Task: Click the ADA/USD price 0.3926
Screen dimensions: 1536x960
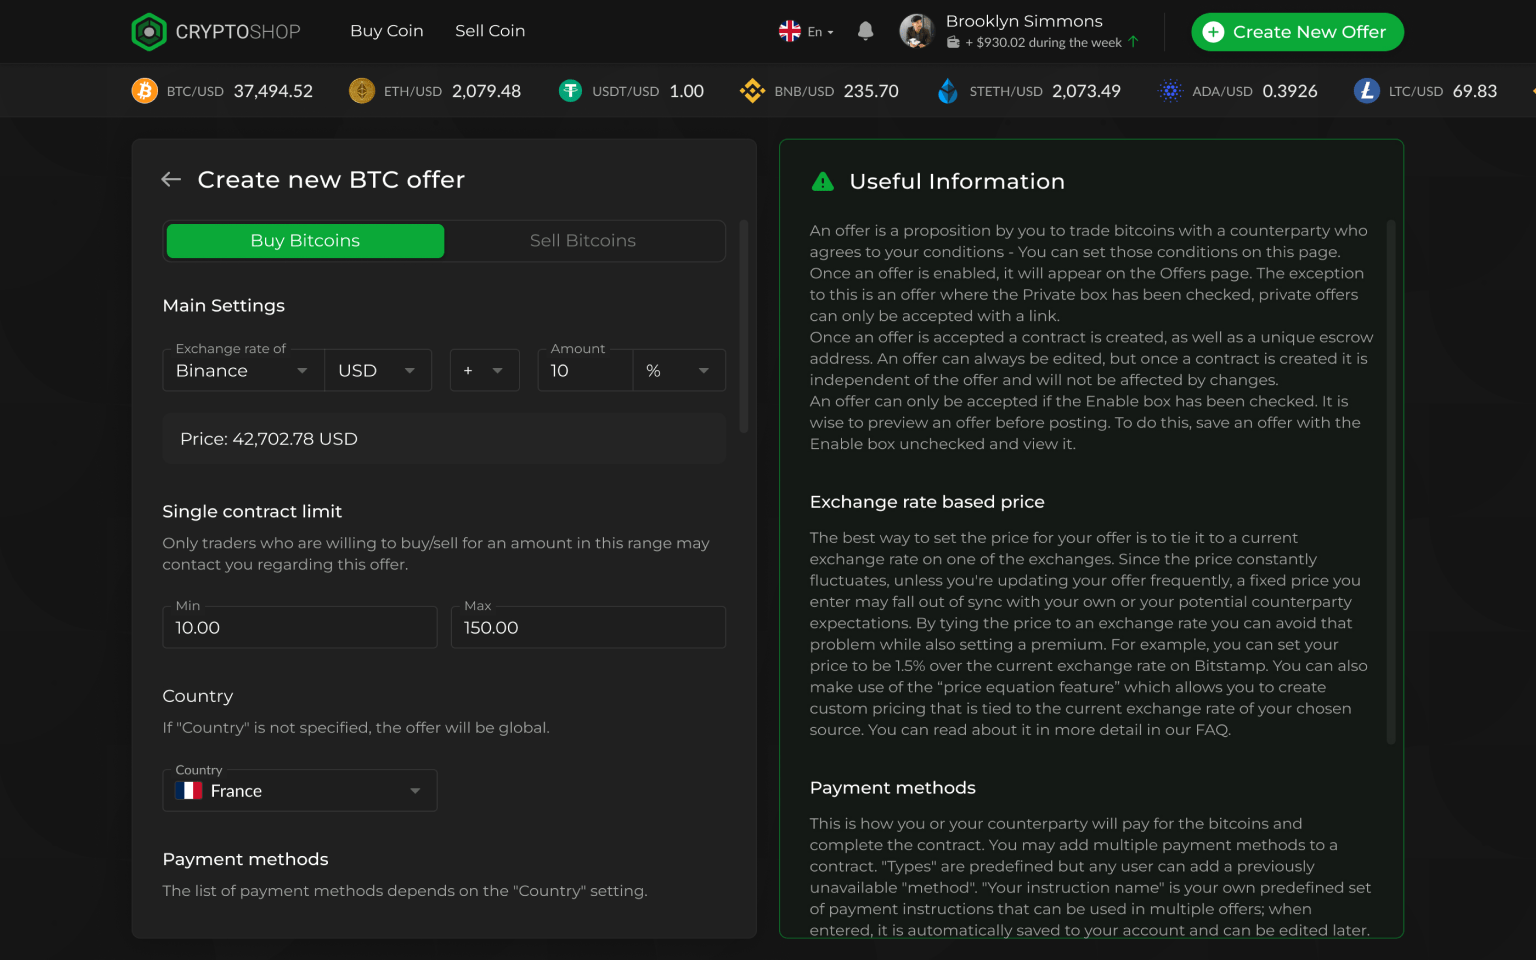Action: pyautogui.click(x=1290, y=91)
